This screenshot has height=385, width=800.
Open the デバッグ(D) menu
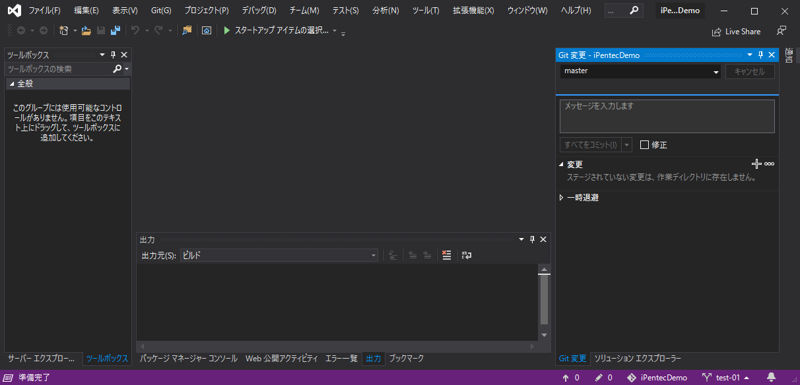pyautogui.click(x=259, y=10)
